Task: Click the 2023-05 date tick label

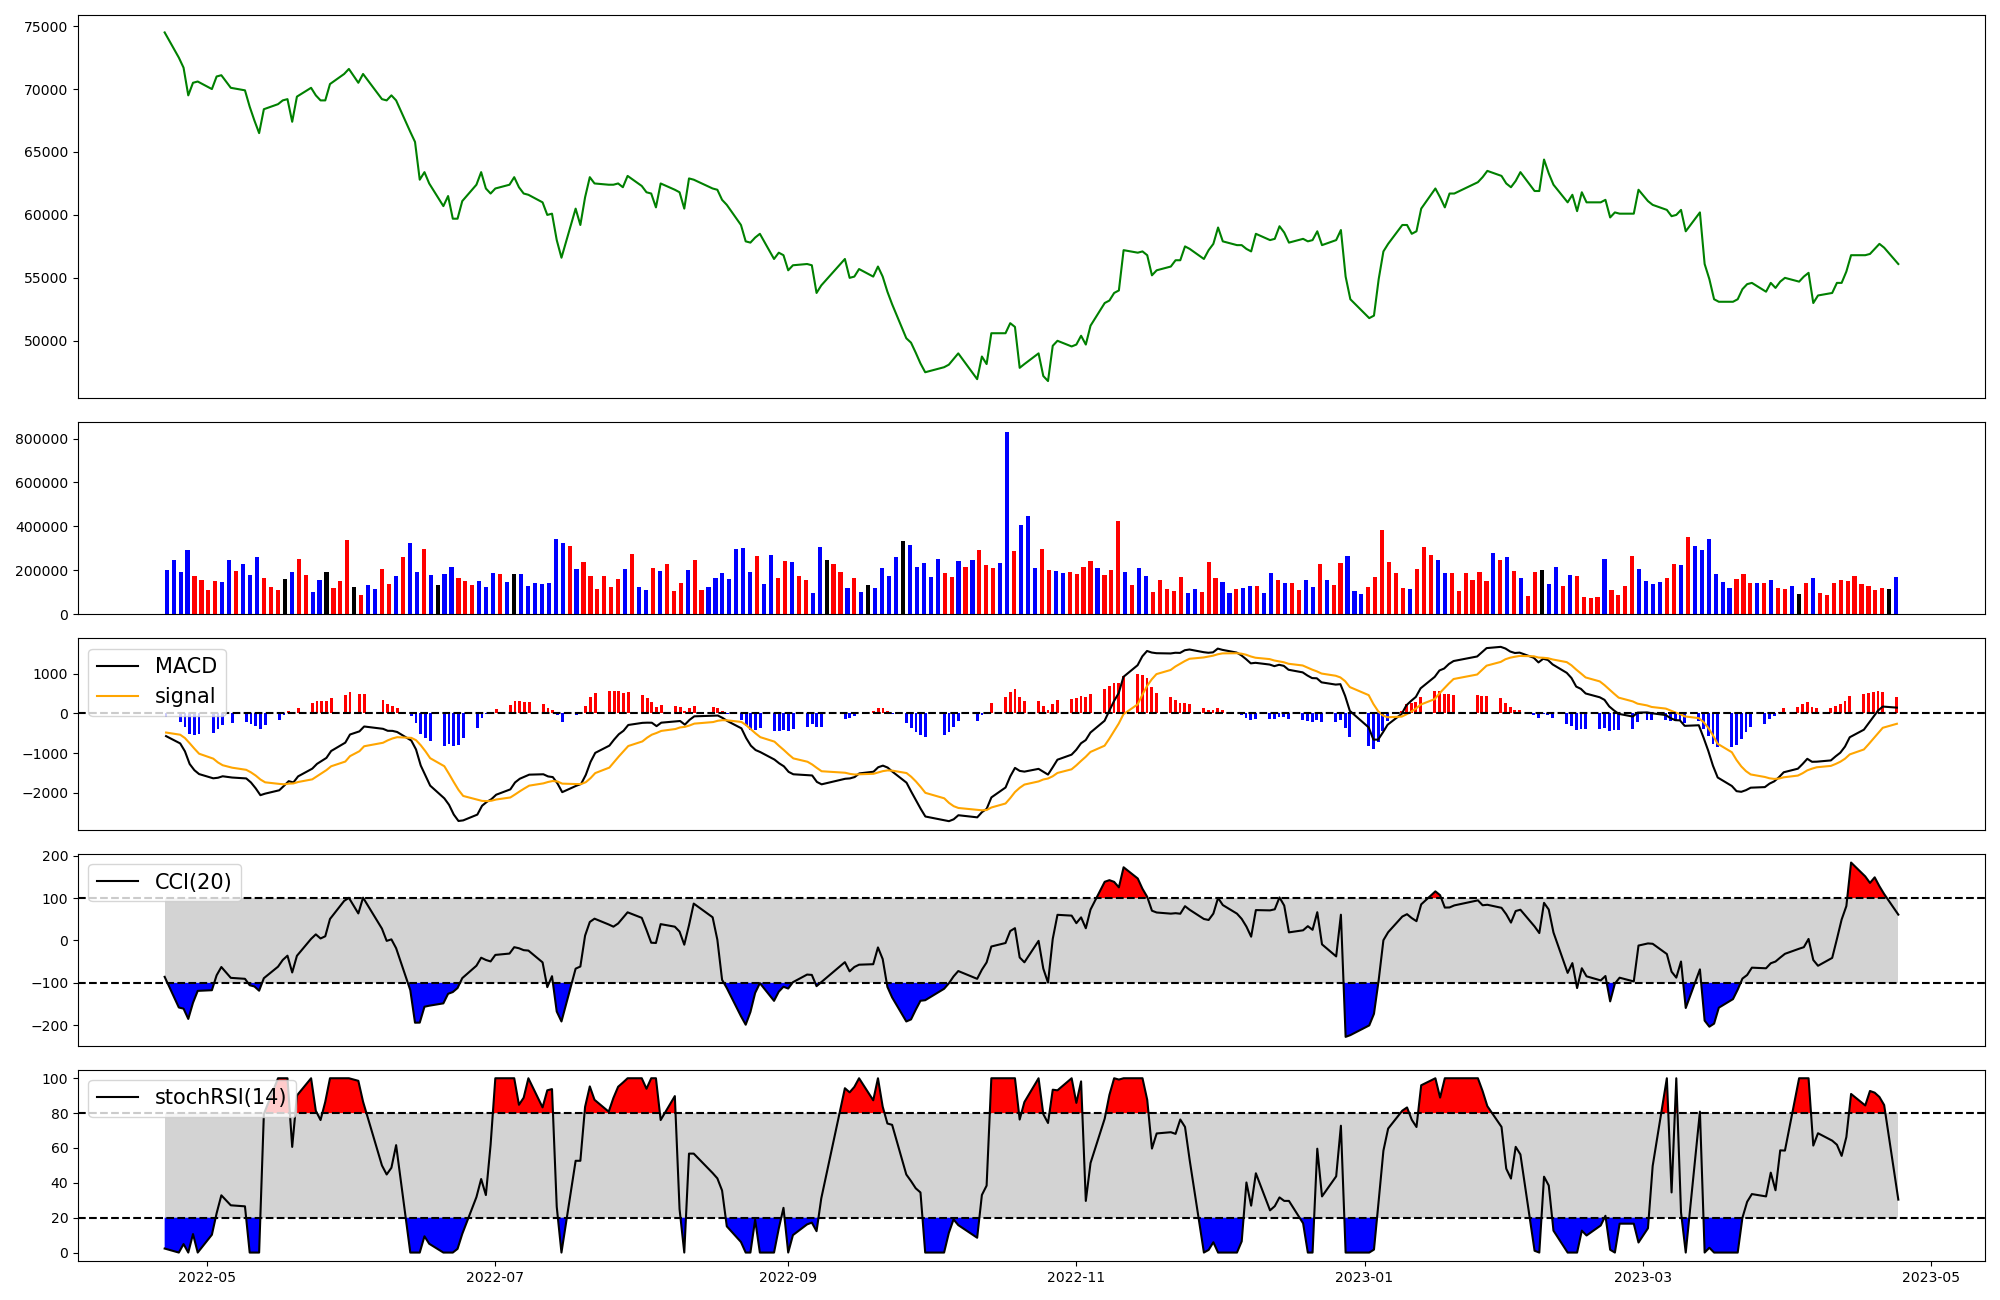Action: (1930, 1276)
